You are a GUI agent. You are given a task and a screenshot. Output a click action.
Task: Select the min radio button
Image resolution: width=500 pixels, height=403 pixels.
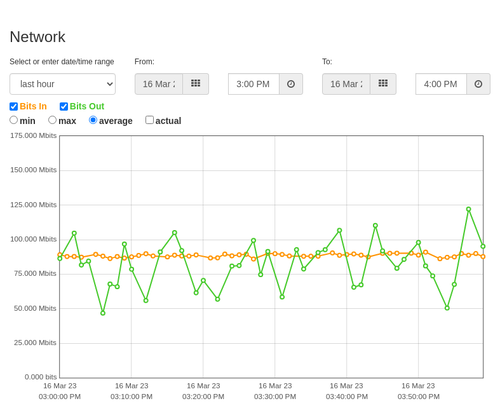(13, 120)
